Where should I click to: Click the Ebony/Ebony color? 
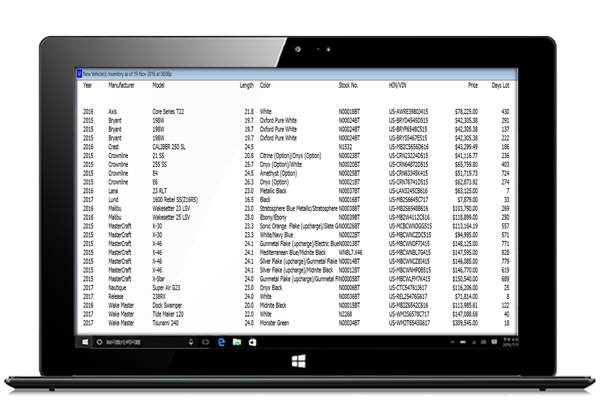(273, 218)
